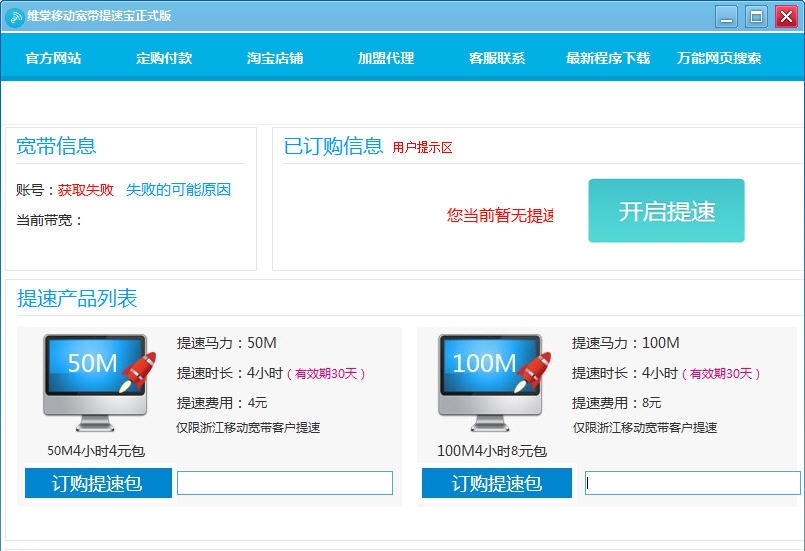Screen dimensions: 805x551
Task: Click the 提速产品列表 heading
Action: (x=77, y=298)
